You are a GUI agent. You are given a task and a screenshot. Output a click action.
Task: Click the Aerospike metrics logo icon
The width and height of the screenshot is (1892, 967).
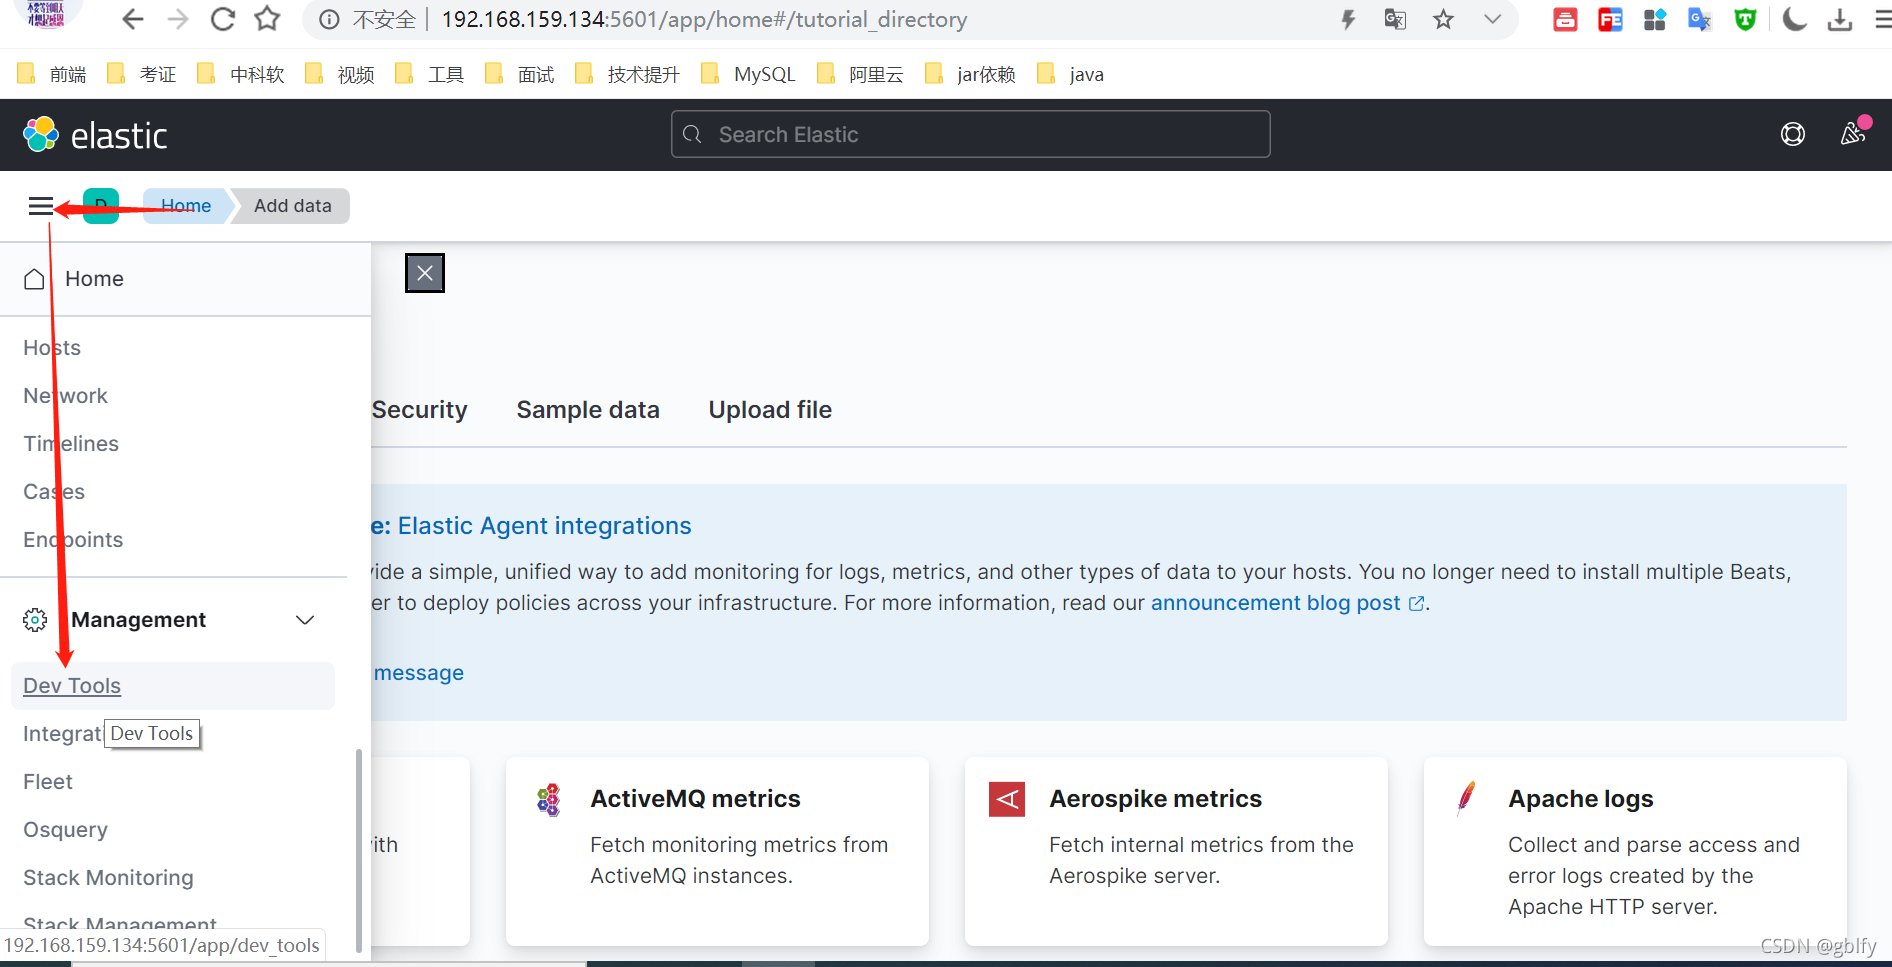pyautogui.click(x=1007, y=799)
